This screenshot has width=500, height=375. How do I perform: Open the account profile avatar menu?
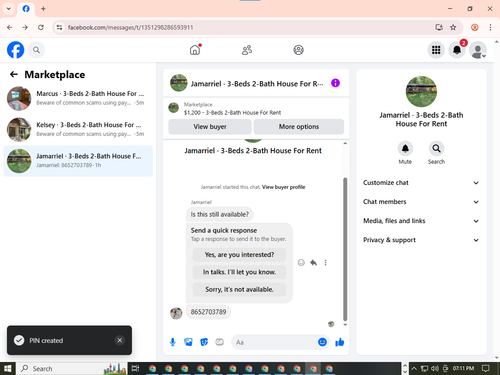pos(478,50)
